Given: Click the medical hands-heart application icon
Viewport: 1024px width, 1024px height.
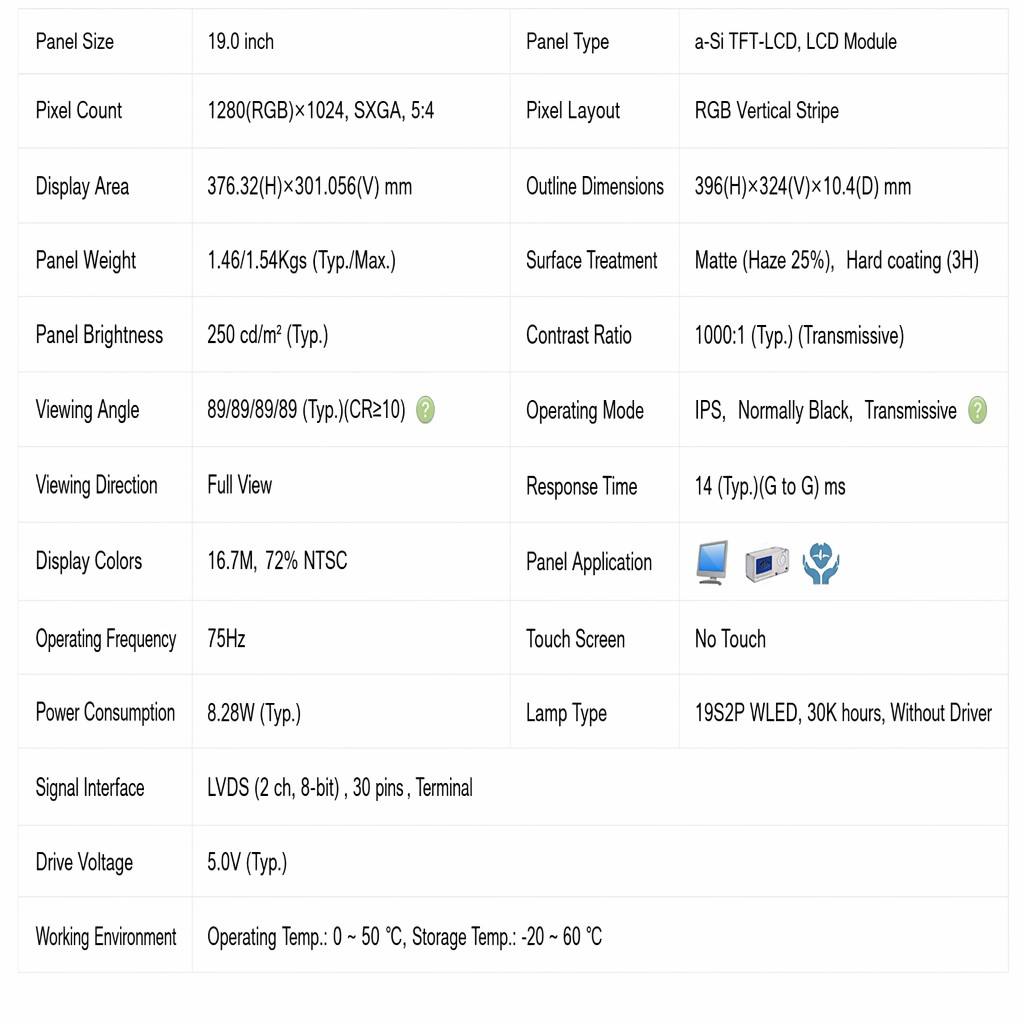Looking at the screenshot, I should tap(821, 563).
